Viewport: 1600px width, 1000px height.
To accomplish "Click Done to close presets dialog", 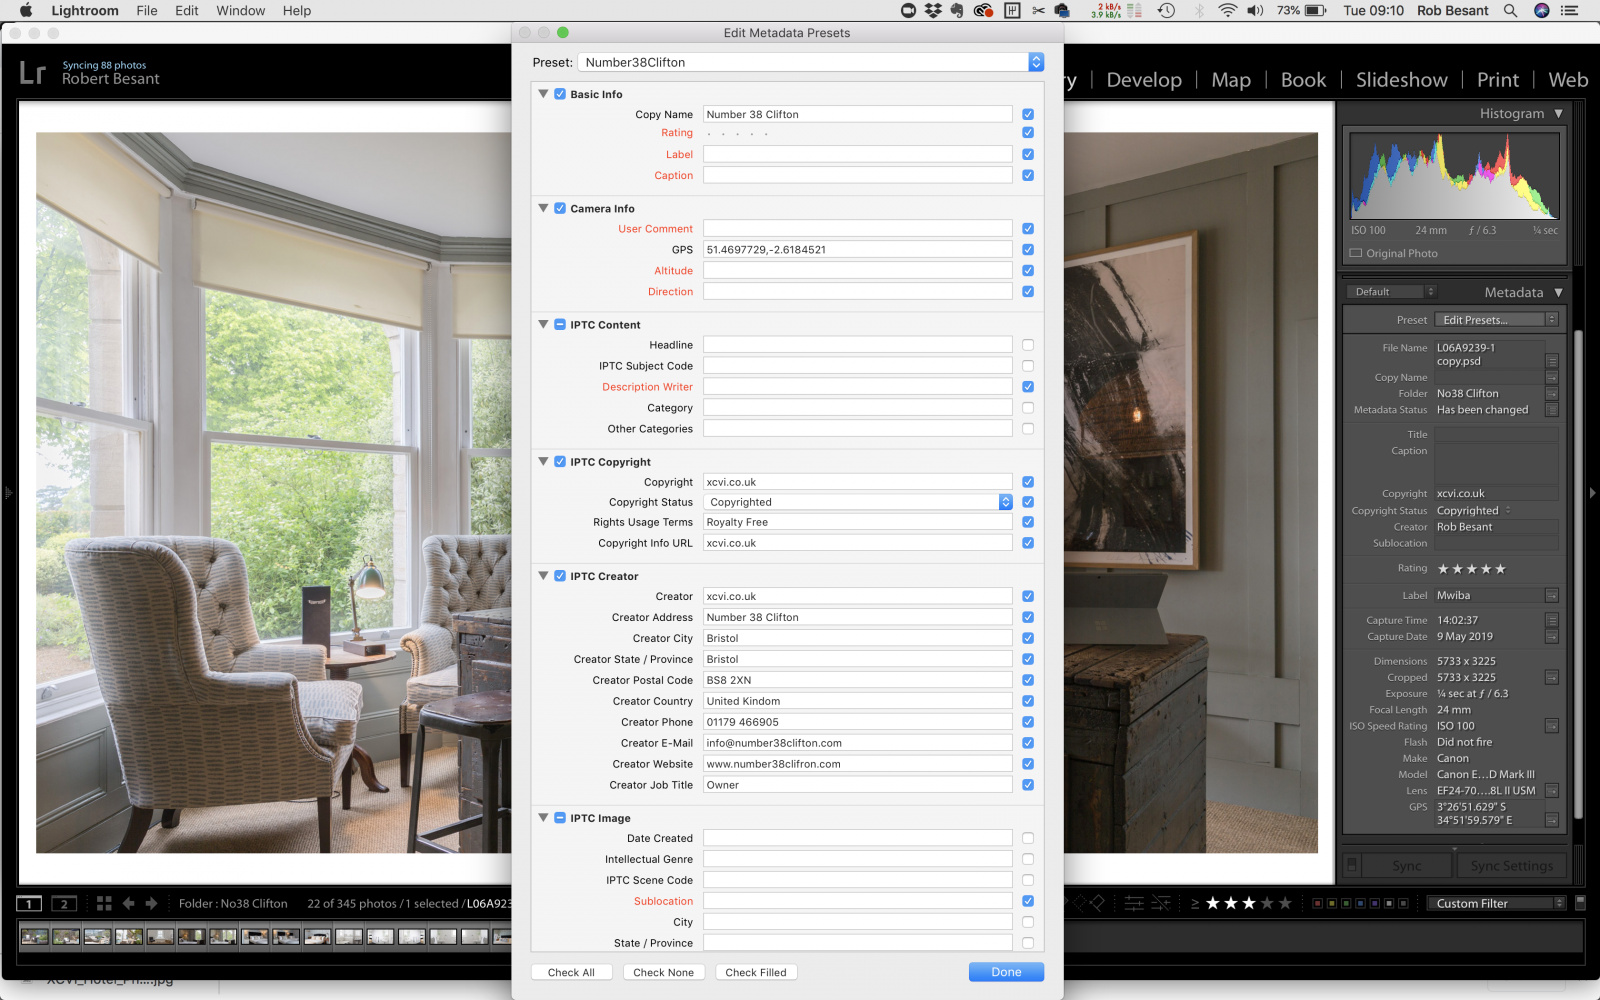I will pyautogui.click(x=1006, y=972).
